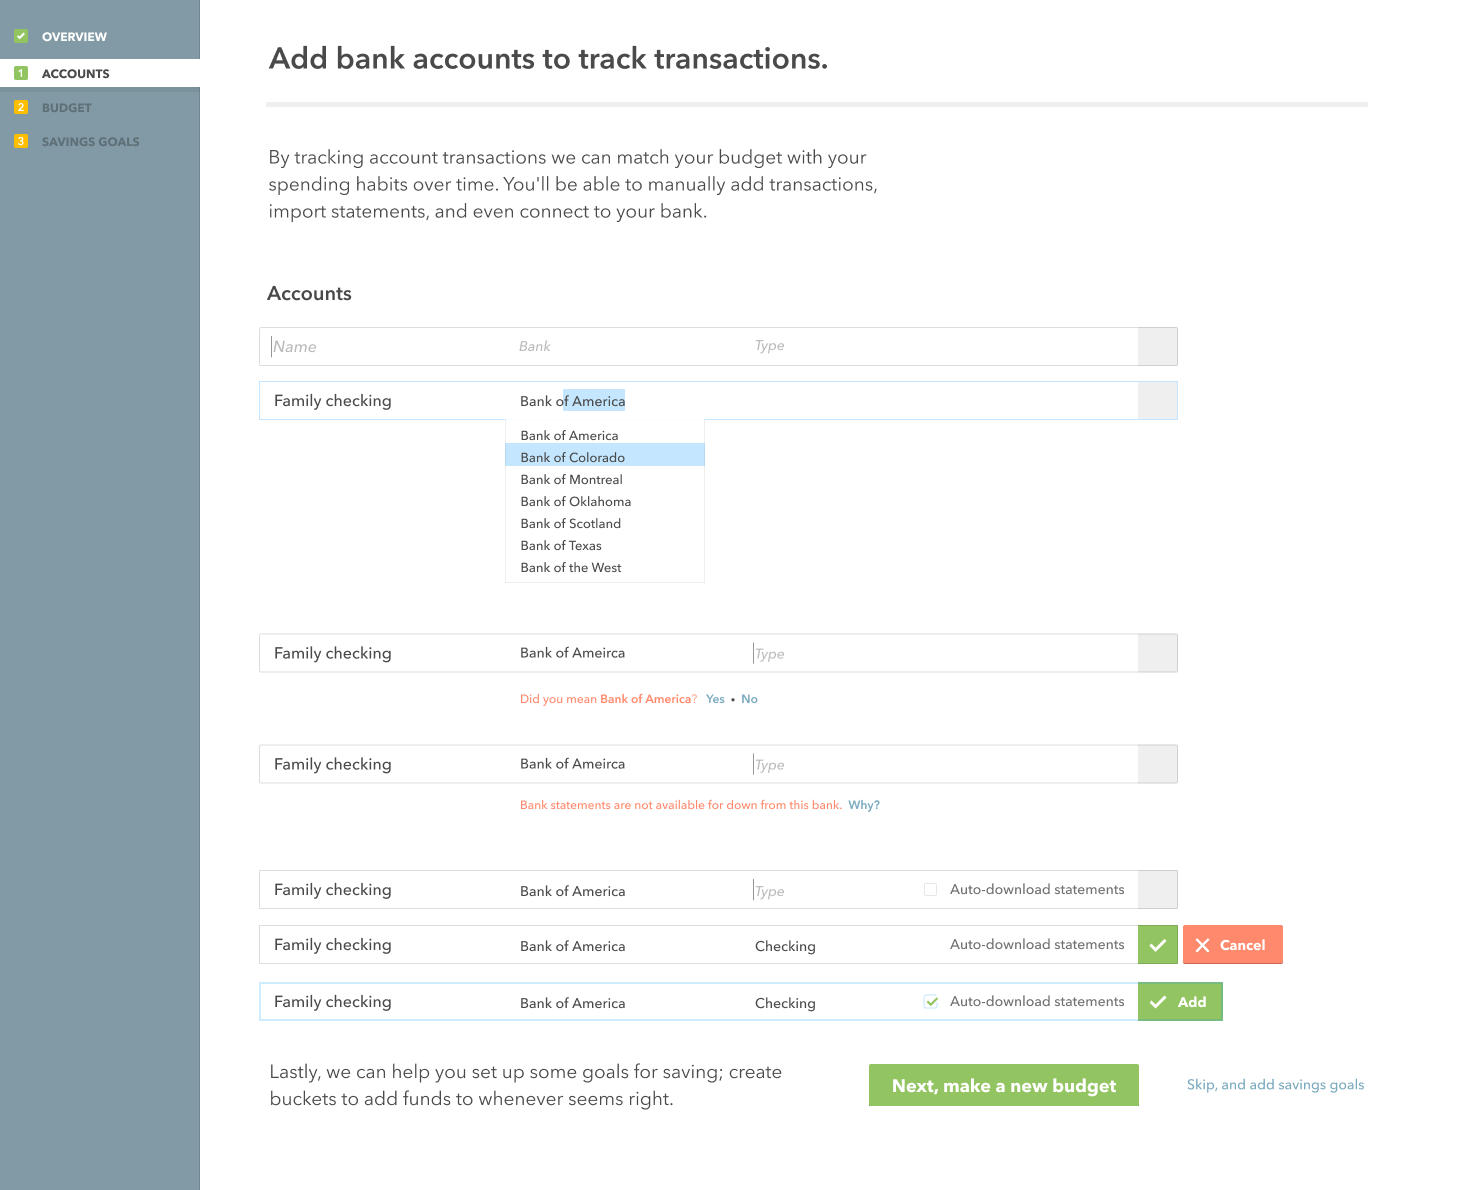Click the checkmark icon in Add button
Image resolution: width=1460 pixels, height=1190 pixels.
[x=1158, y=1002]
